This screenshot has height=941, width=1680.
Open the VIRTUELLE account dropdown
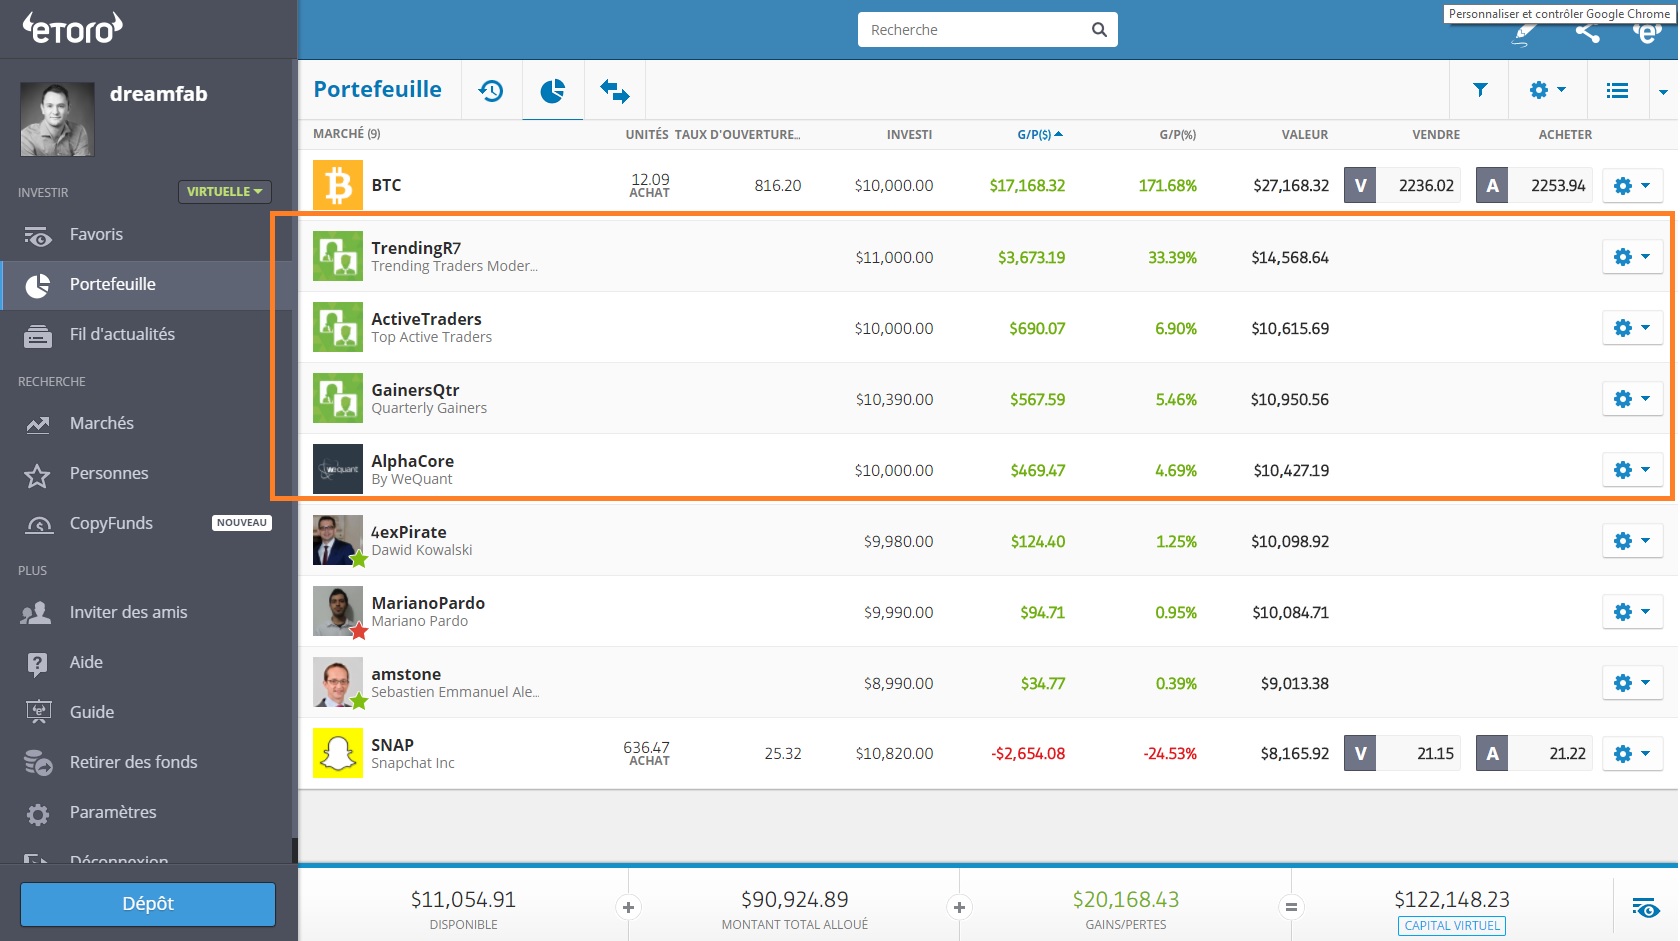coord(224,191)
